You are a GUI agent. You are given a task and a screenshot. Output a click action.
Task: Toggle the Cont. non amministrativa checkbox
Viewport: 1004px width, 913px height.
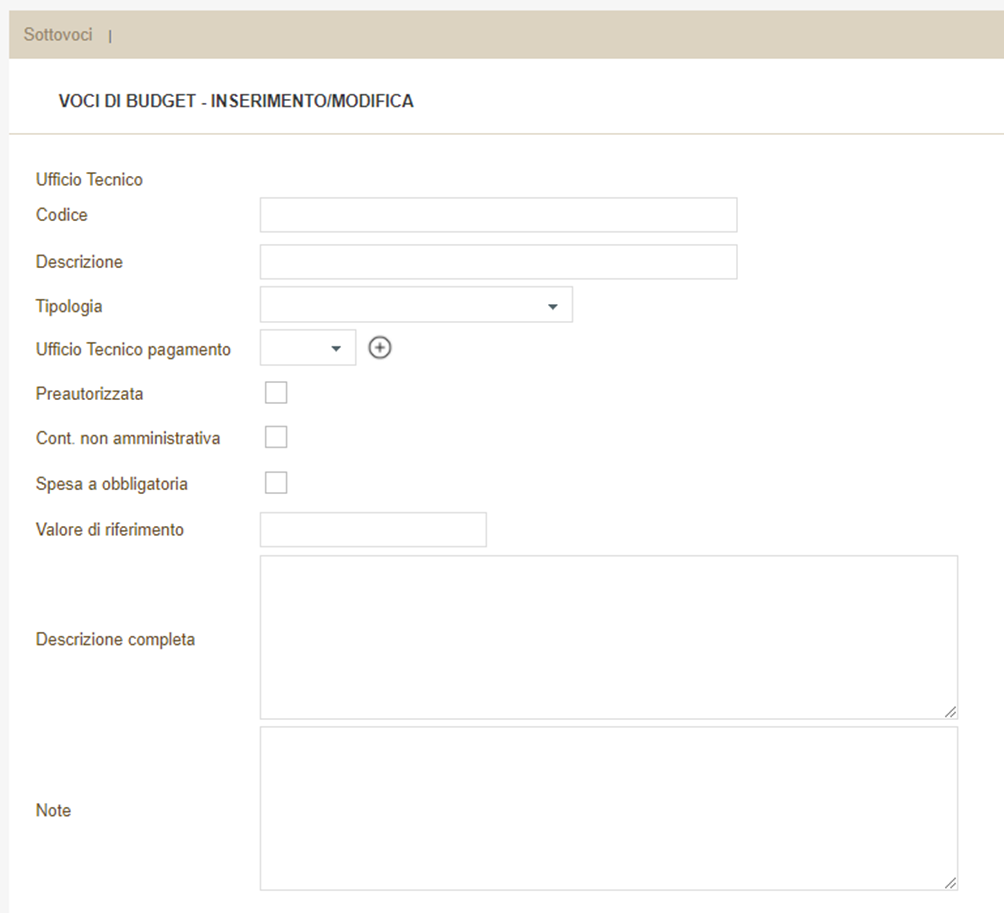pyautogui.click(x=276, y=437)
